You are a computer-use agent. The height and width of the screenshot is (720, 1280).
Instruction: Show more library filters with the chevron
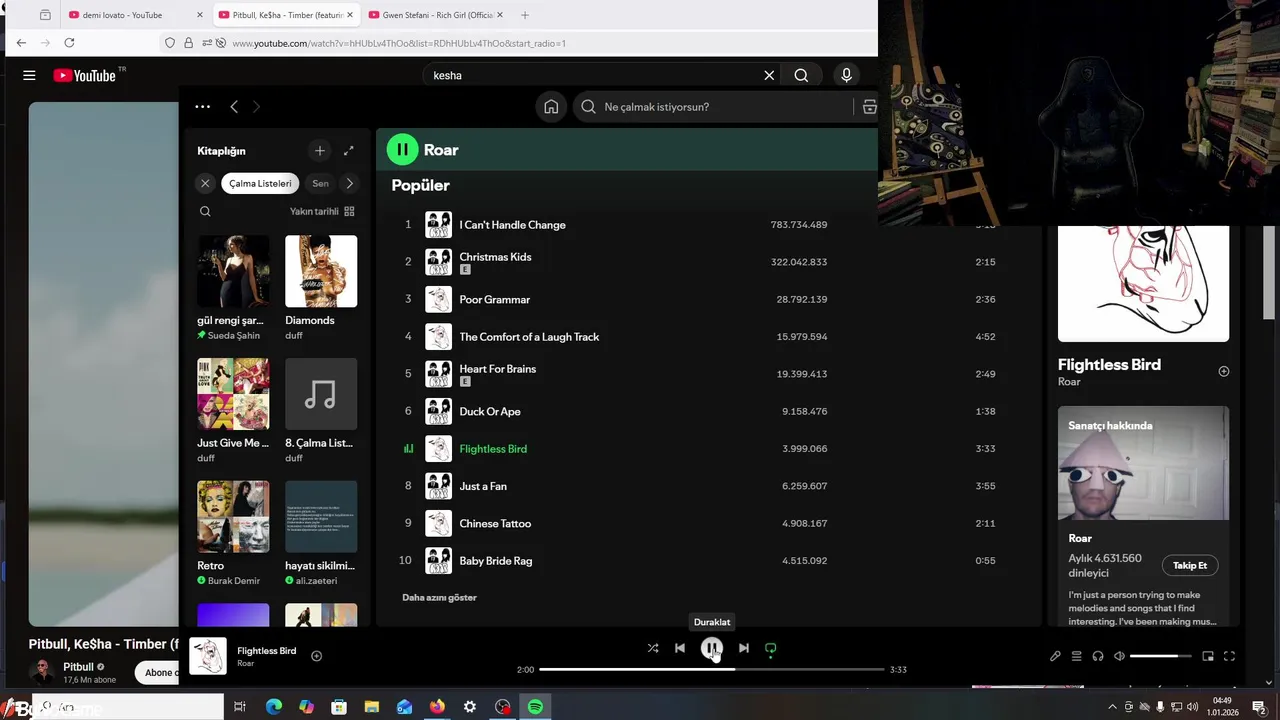point(349,183)
